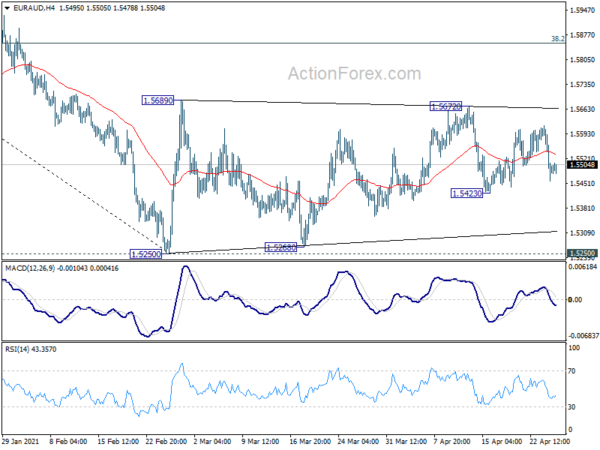Click the 2 Mar 04:00 time axis marker

212,441
